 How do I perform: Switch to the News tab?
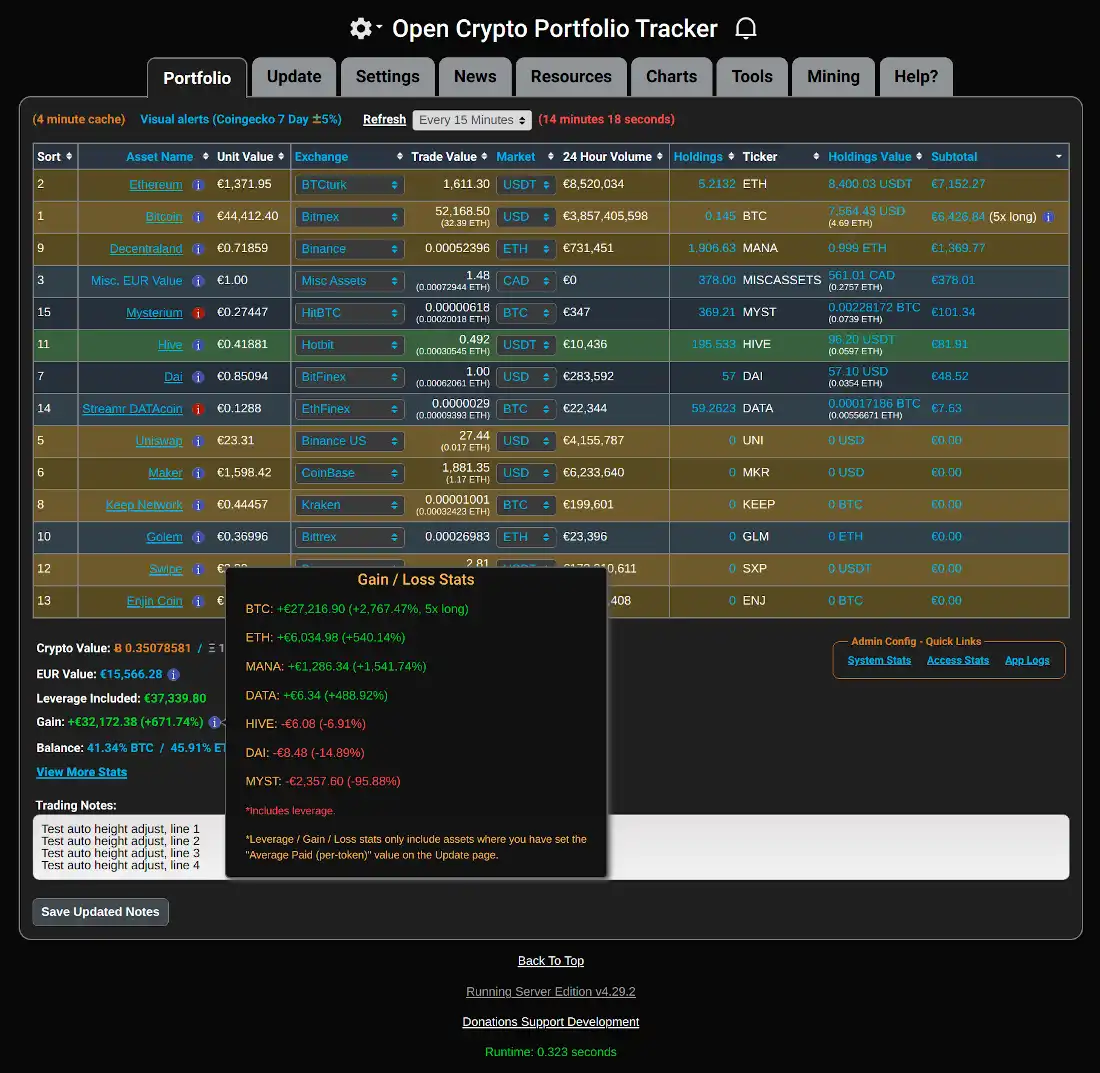click(475, 76)
